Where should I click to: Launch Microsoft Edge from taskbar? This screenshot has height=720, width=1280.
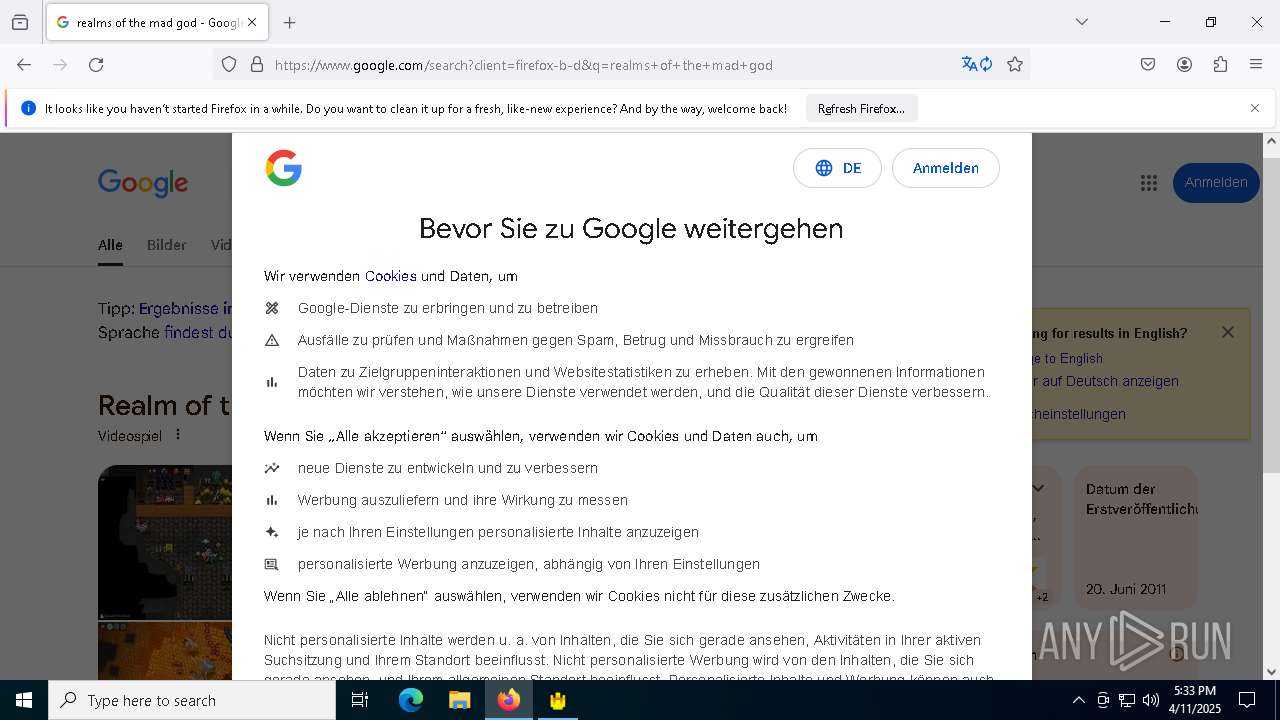[x=411, y=700]
